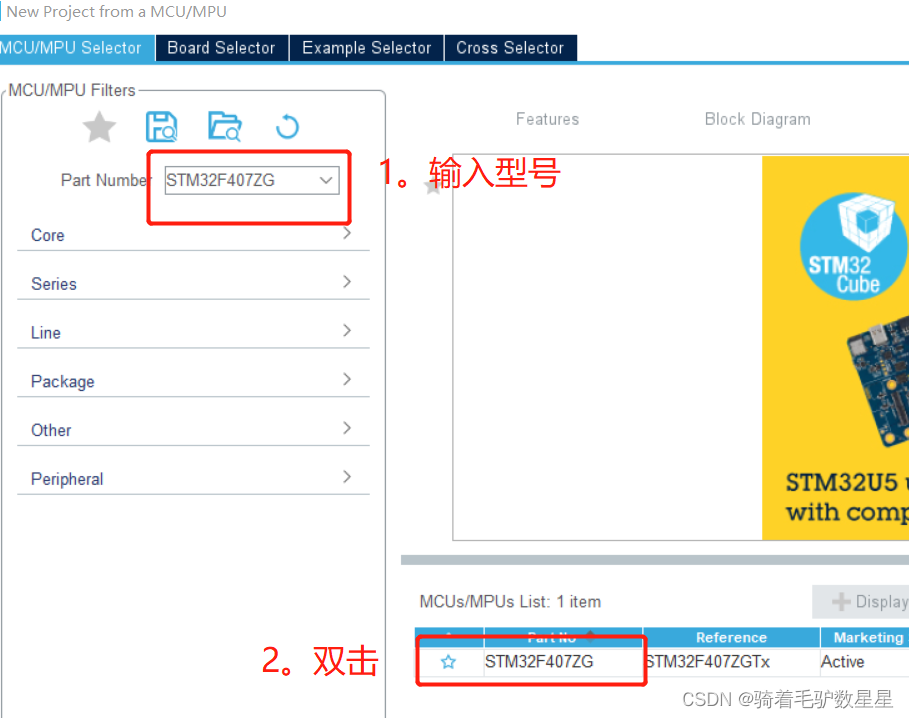909x718 pixels.
Task: Click the STM32 Cube logo
Action: point(853,246)
